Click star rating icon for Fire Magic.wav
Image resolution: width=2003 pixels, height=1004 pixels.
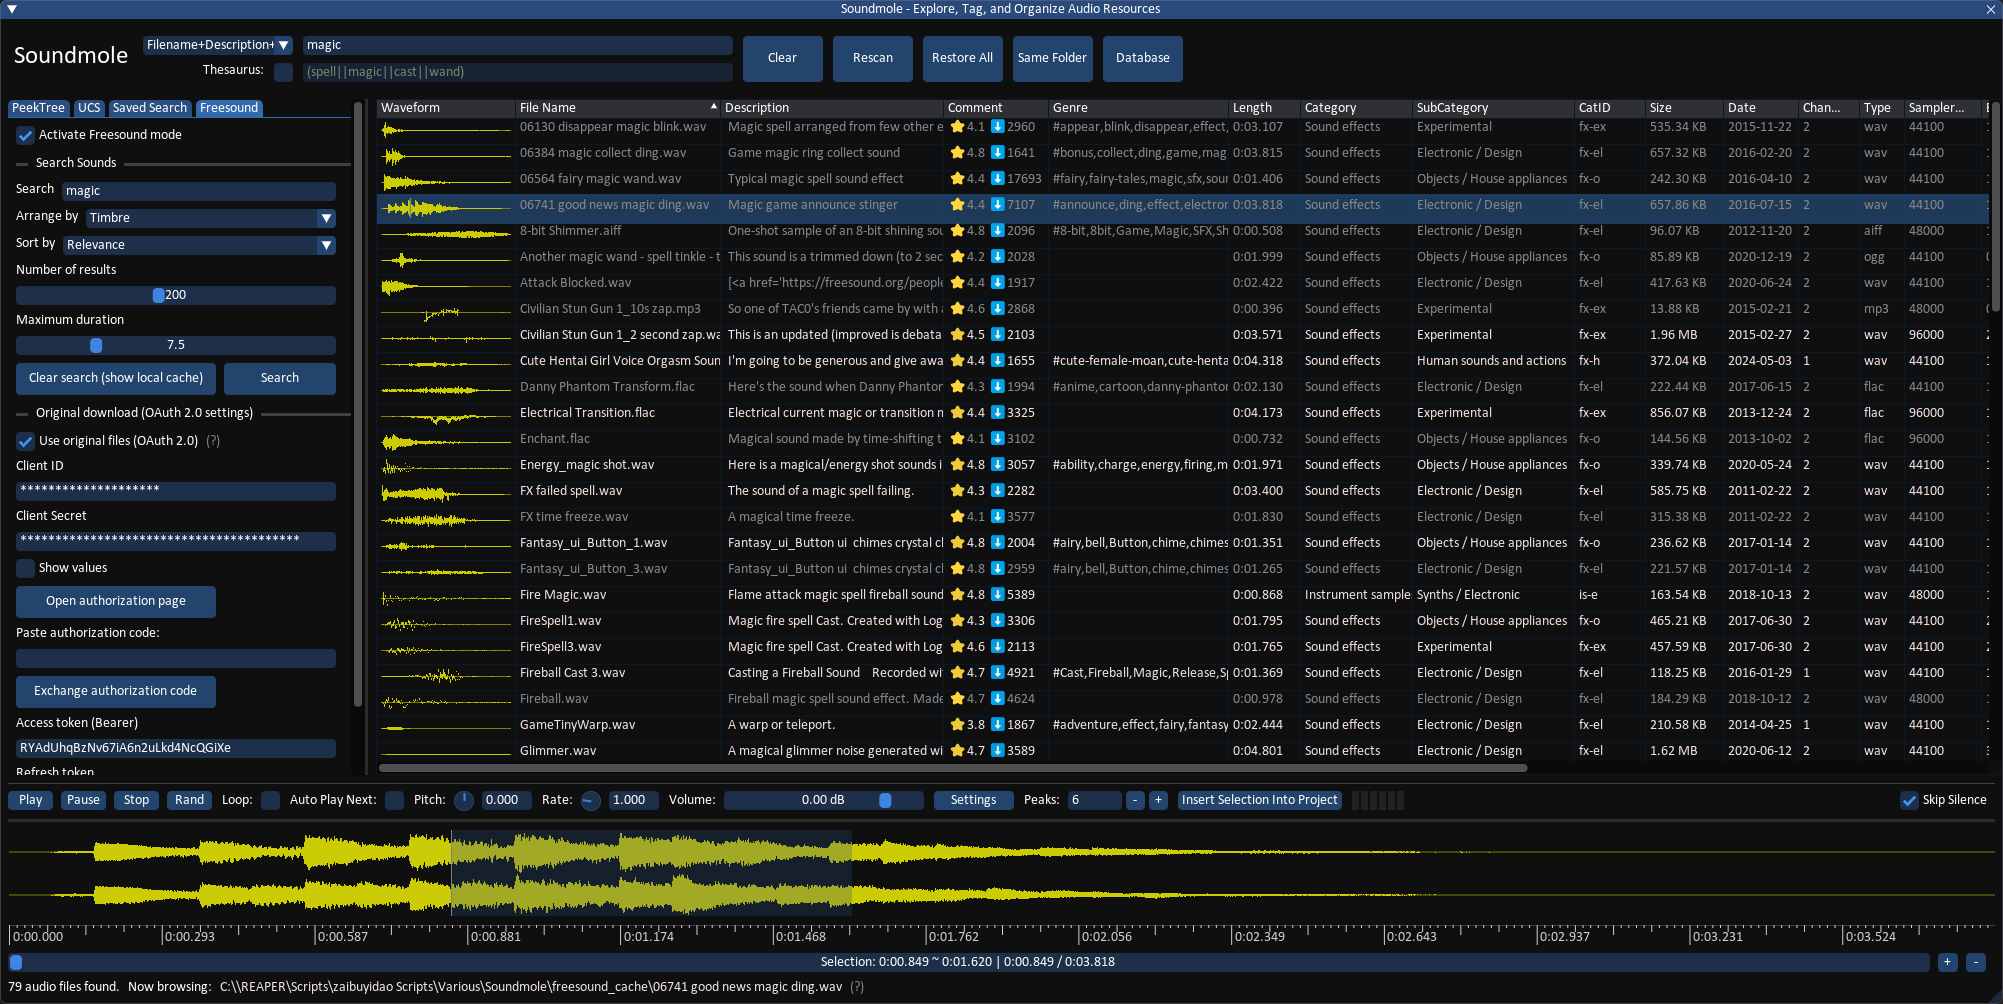click(957, 595)
